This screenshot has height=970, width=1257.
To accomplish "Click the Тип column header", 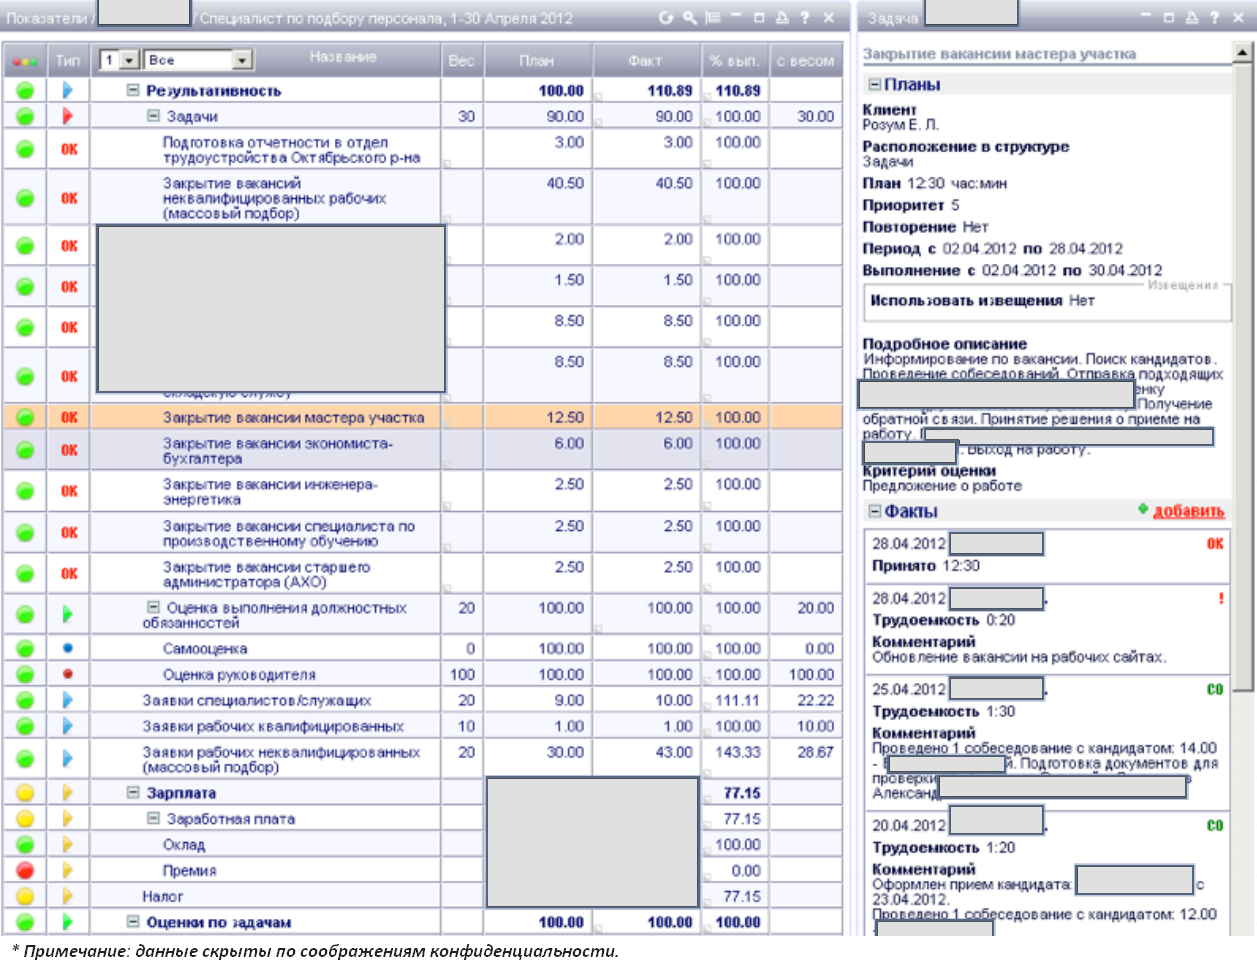I will click(68, 61).
